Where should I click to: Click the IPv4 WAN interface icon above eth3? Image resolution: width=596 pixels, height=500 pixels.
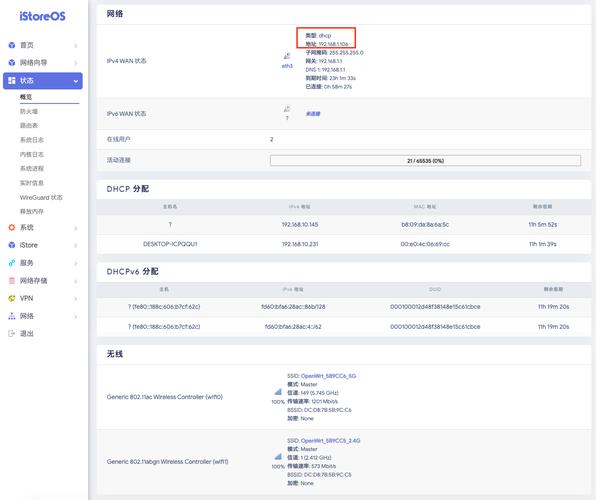click(x=287, y=56)
